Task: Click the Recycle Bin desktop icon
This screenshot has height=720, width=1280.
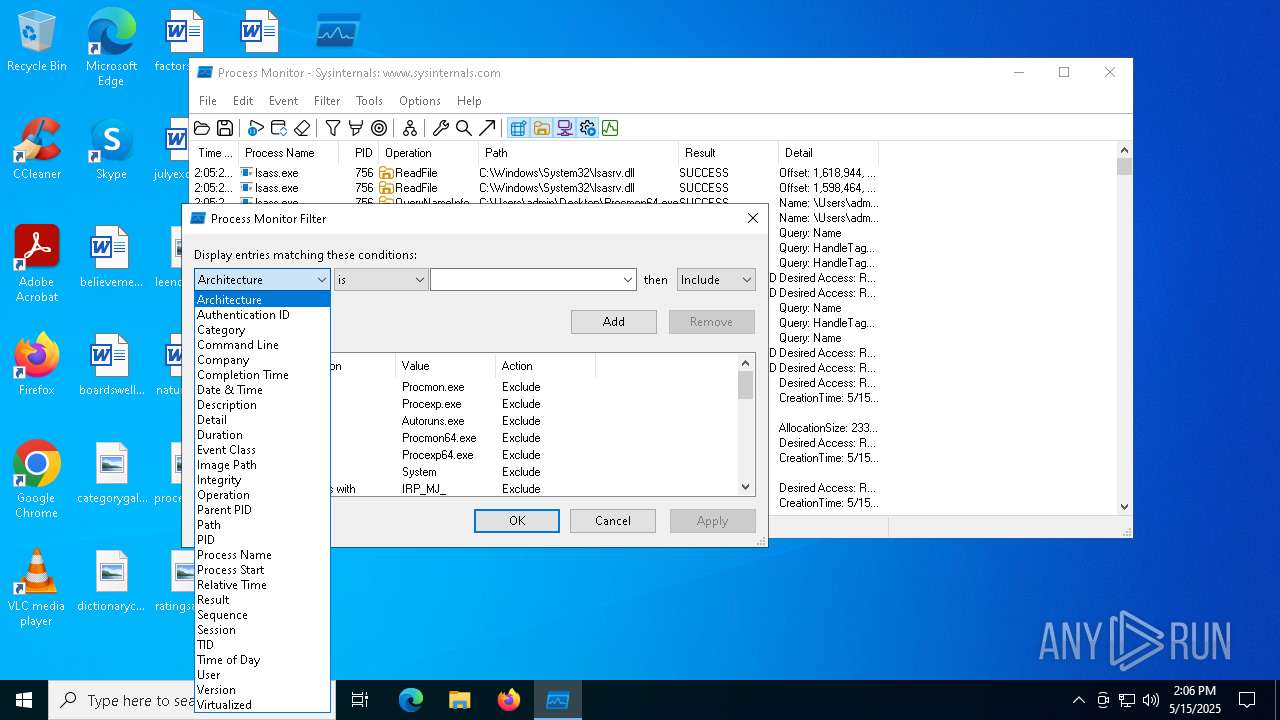Action: (x=37, y=42)
